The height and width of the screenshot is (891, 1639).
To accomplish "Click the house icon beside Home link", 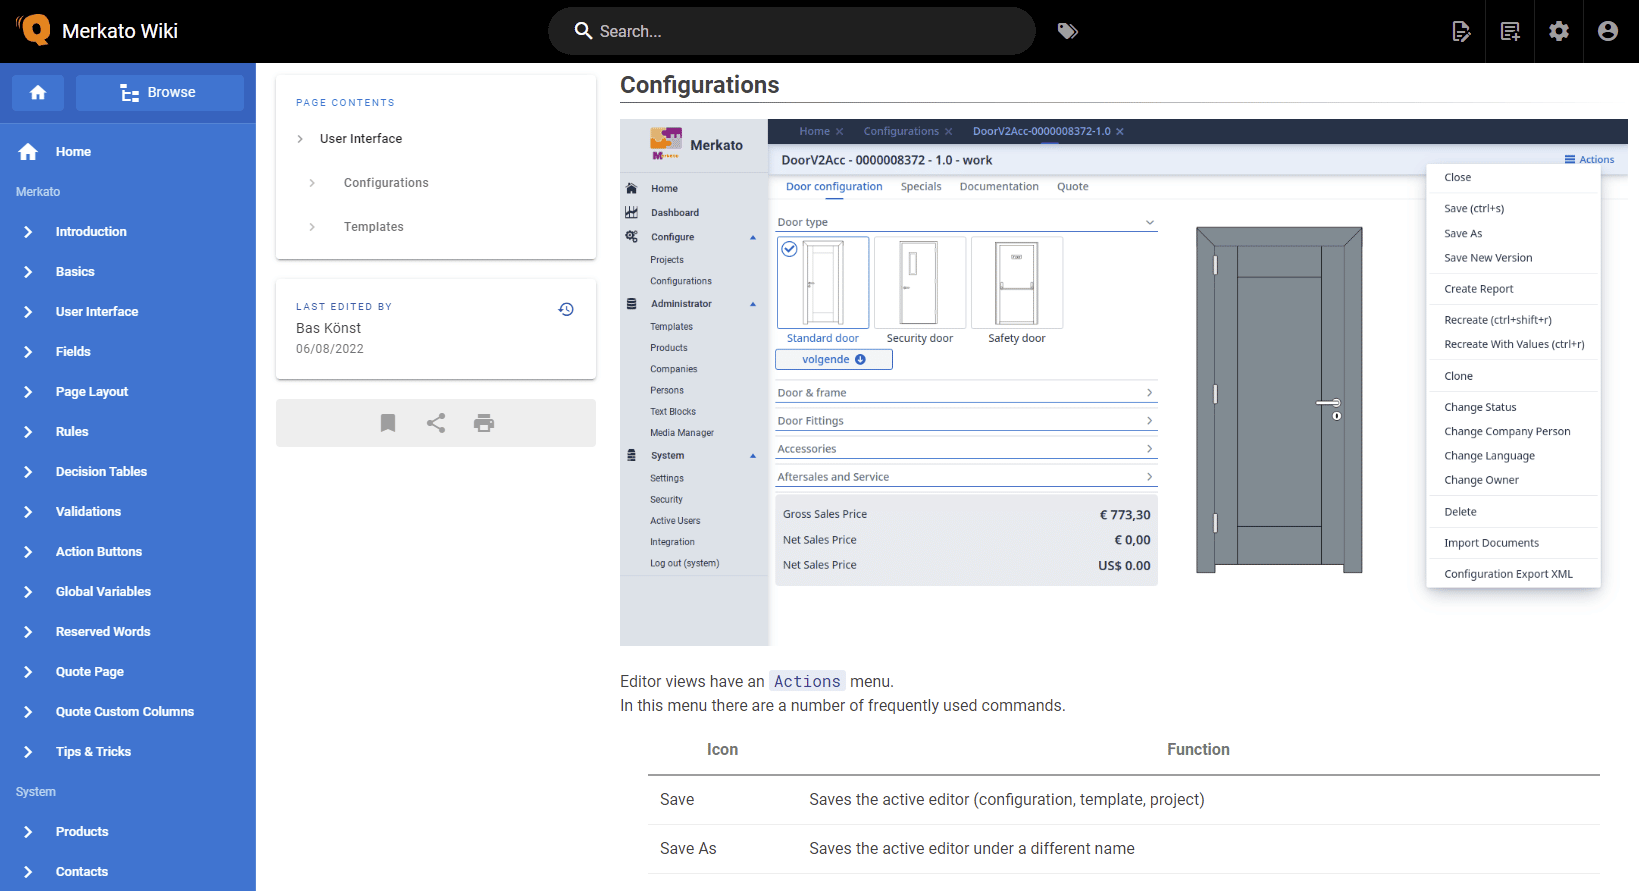I will (28, 152).
